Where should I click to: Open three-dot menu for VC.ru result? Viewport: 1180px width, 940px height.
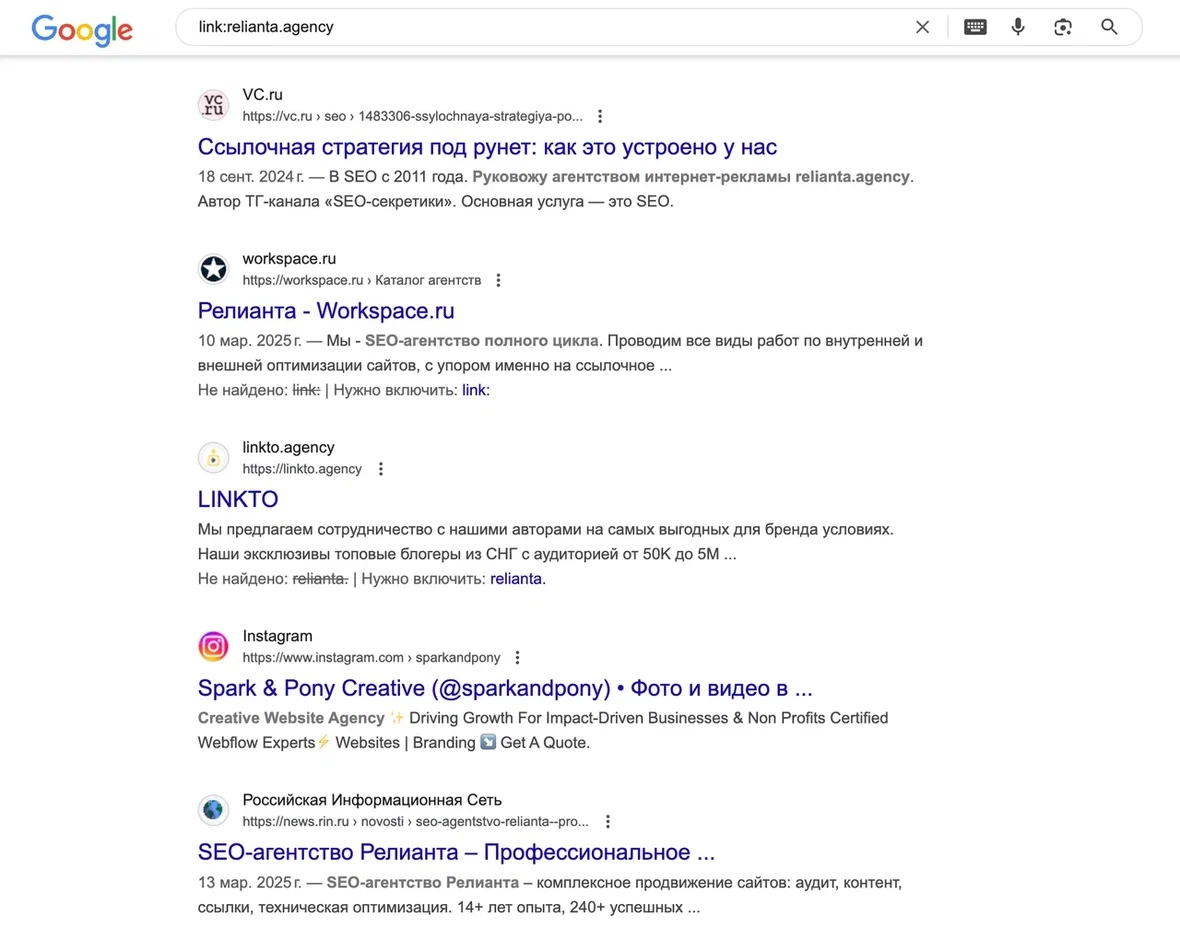(600, 117)
